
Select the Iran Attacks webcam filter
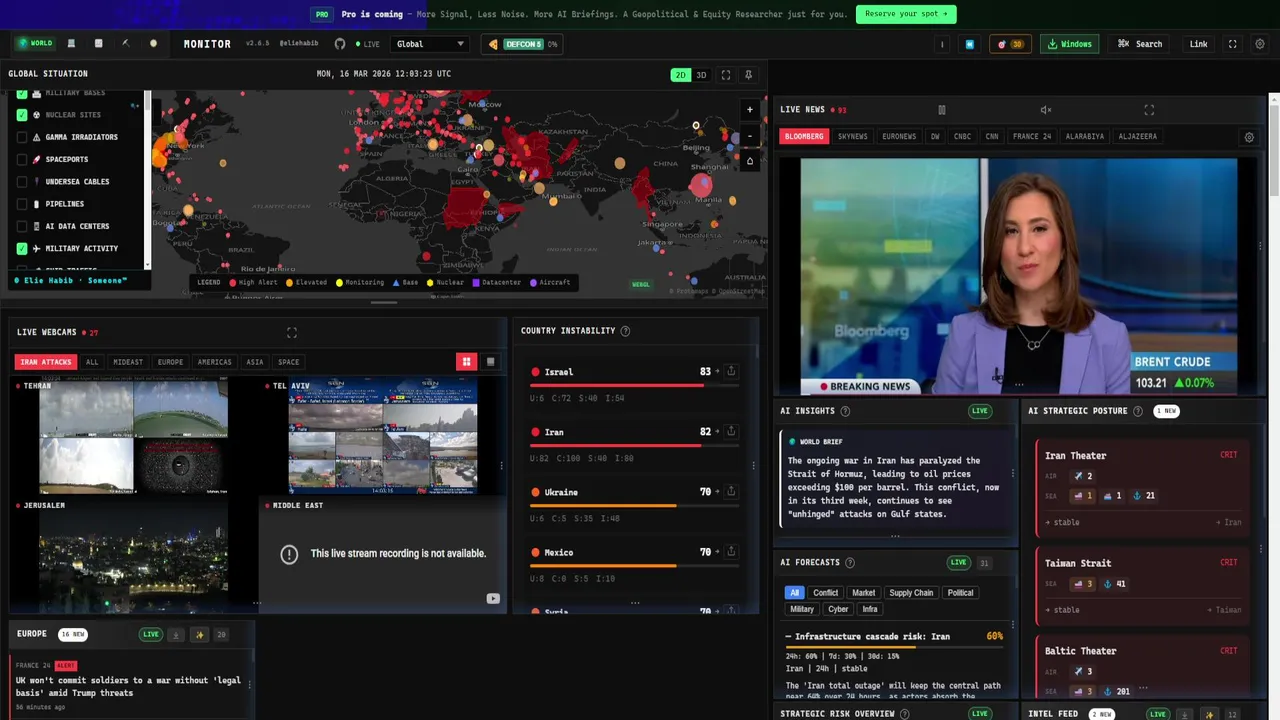[45, 362]
